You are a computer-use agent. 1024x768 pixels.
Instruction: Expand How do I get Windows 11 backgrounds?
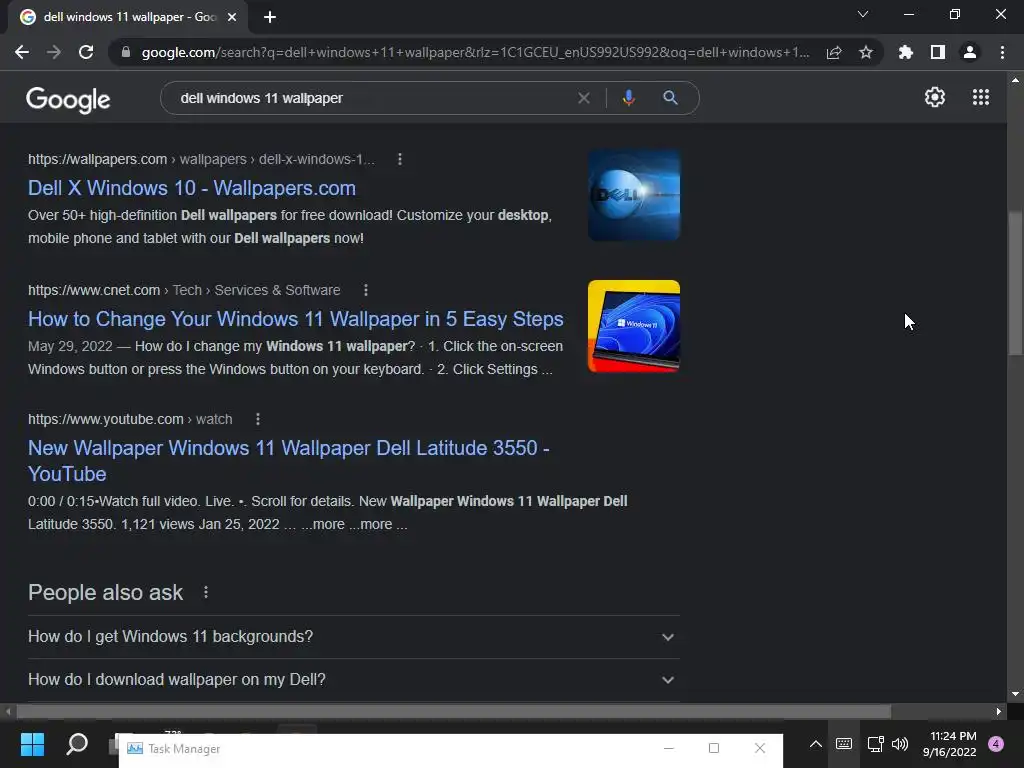pyautogui.click(x=354, y=637)
